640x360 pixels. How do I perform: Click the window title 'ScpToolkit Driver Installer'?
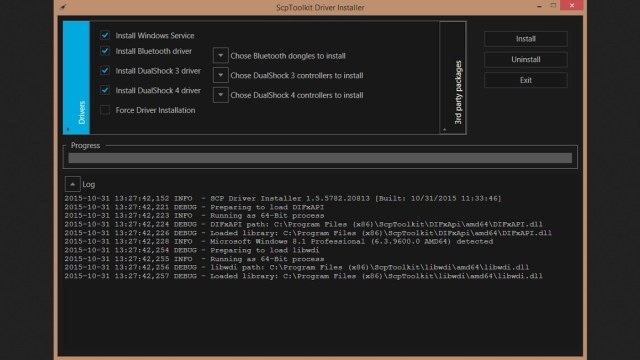[x=320, y=7]
